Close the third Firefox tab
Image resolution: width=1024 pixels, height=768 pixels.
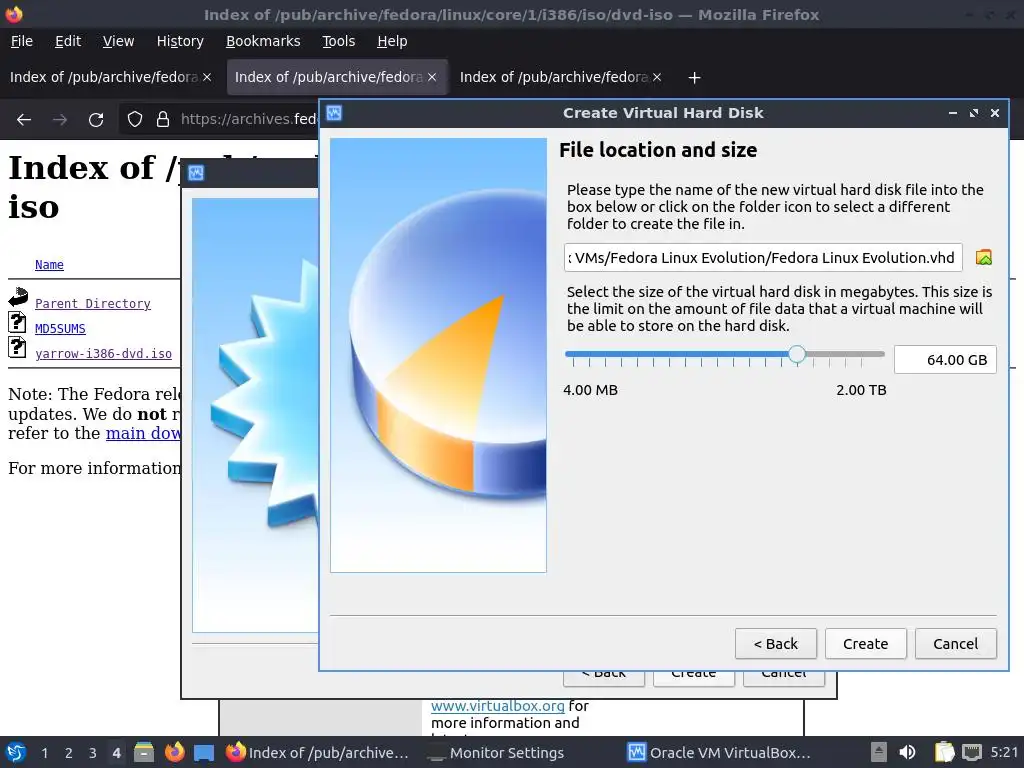(657, 77)
